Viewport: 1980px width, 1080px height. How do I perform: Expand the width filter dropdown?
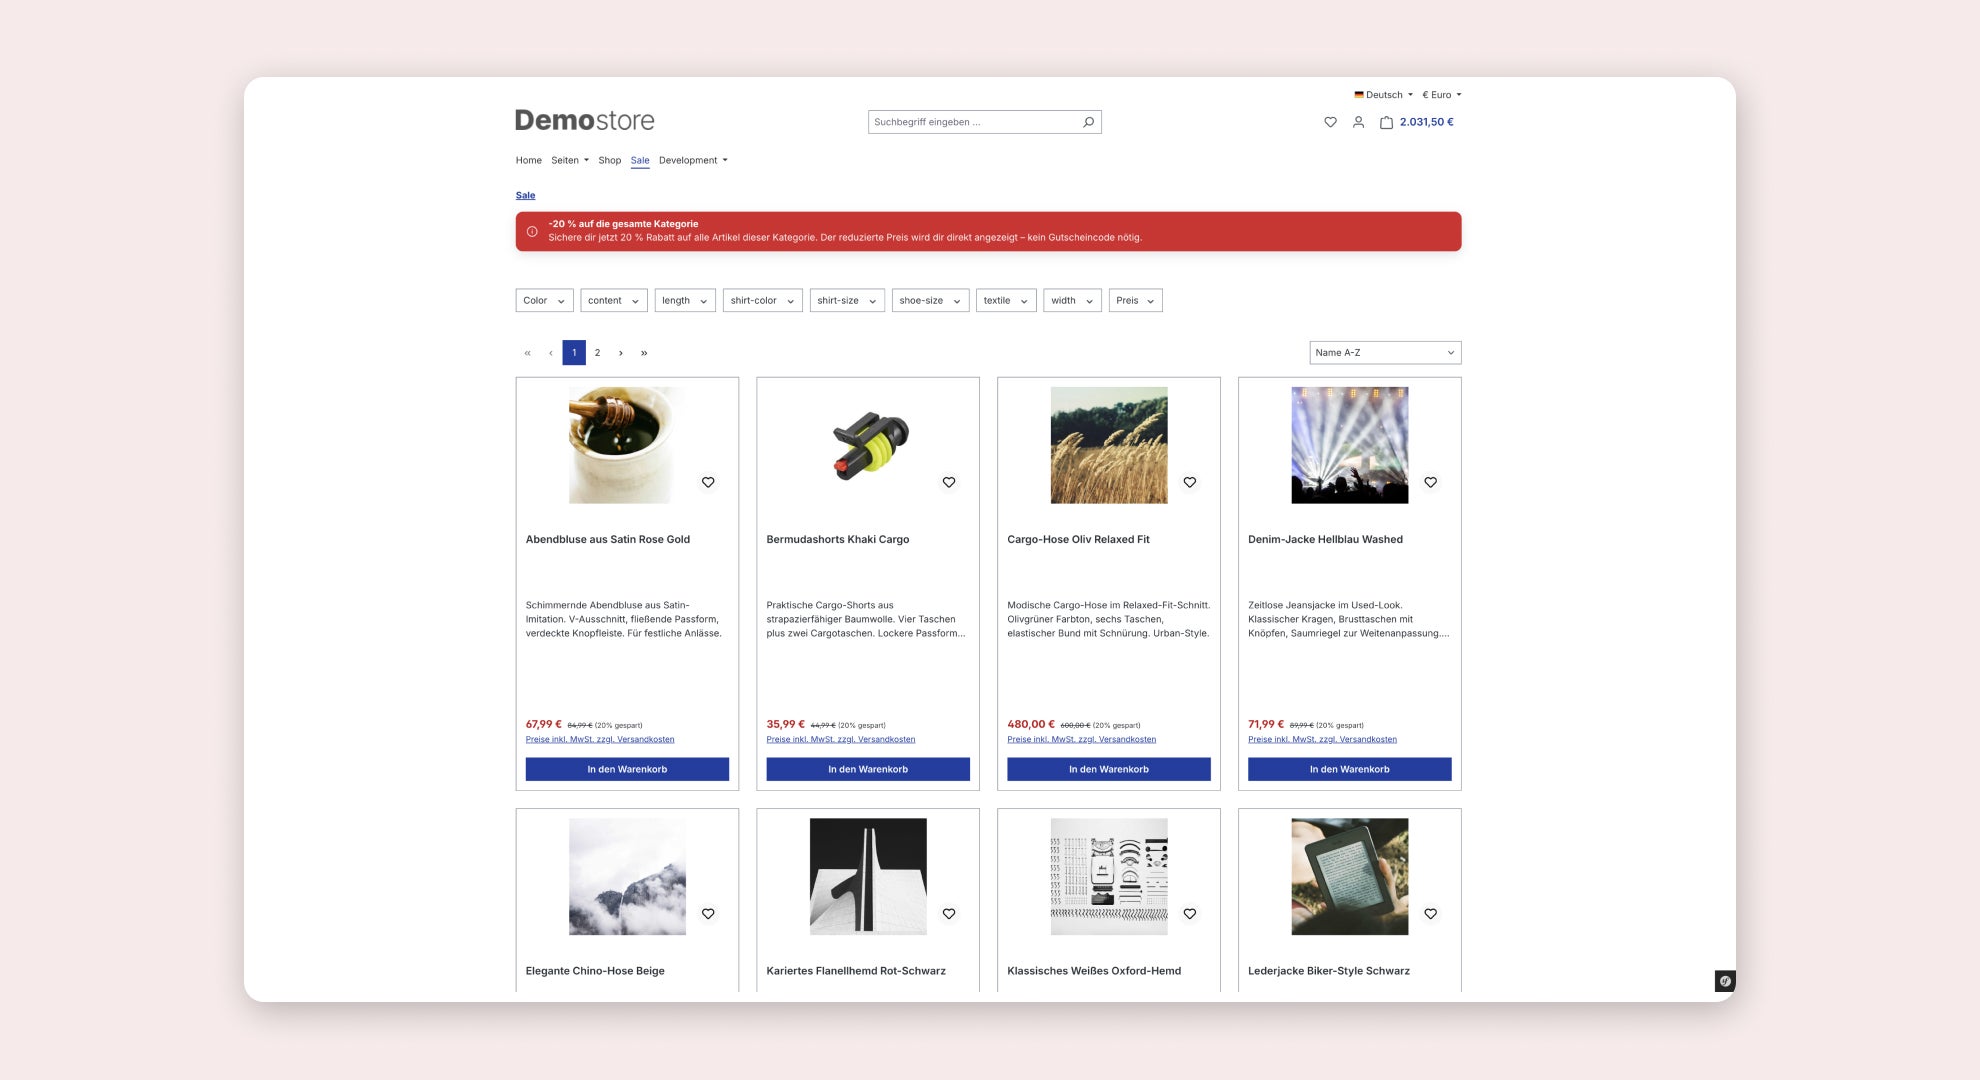[1072, 301]
